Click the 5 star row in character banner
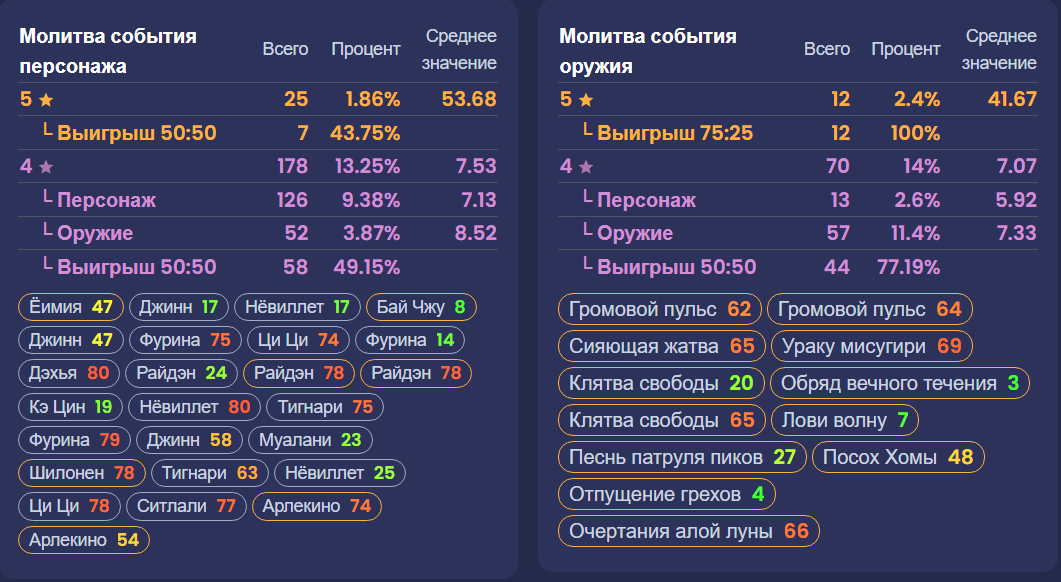The image size is (1061, 582). coord(258,99)
